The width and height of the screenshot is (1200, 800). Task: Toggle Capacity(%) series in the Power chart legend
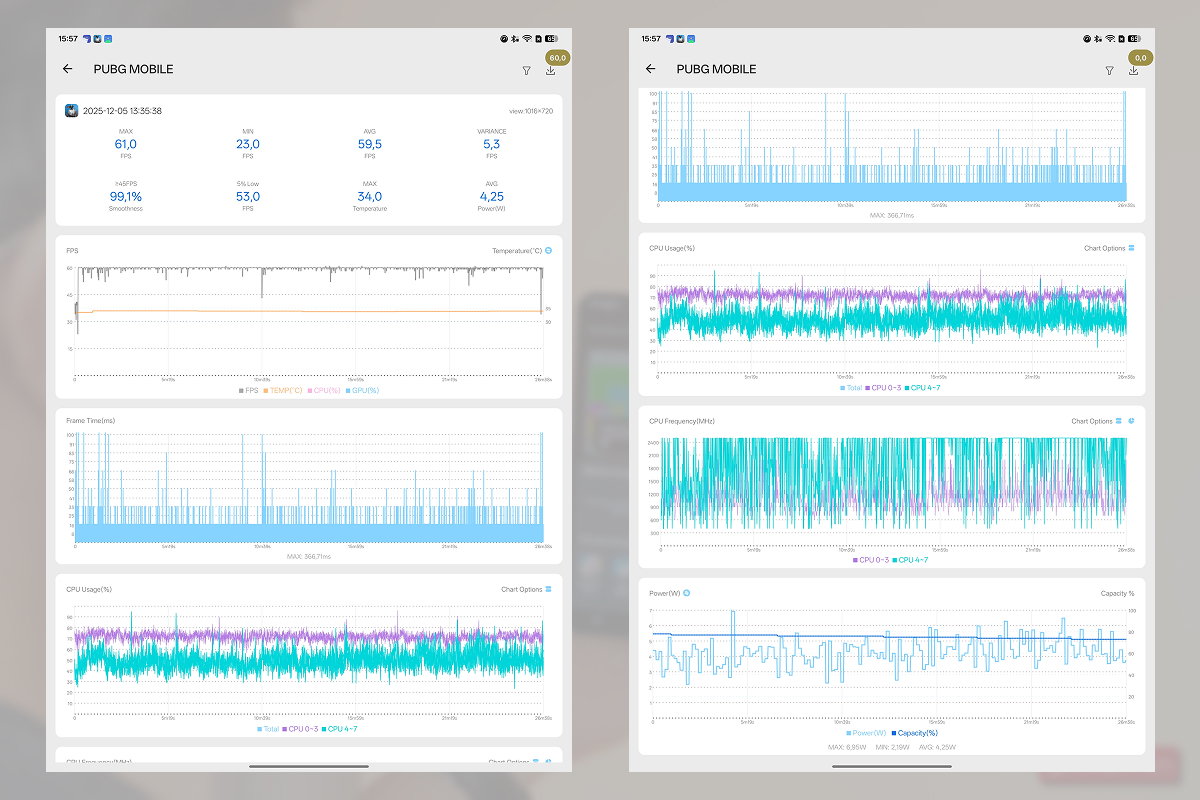(914, 733)
